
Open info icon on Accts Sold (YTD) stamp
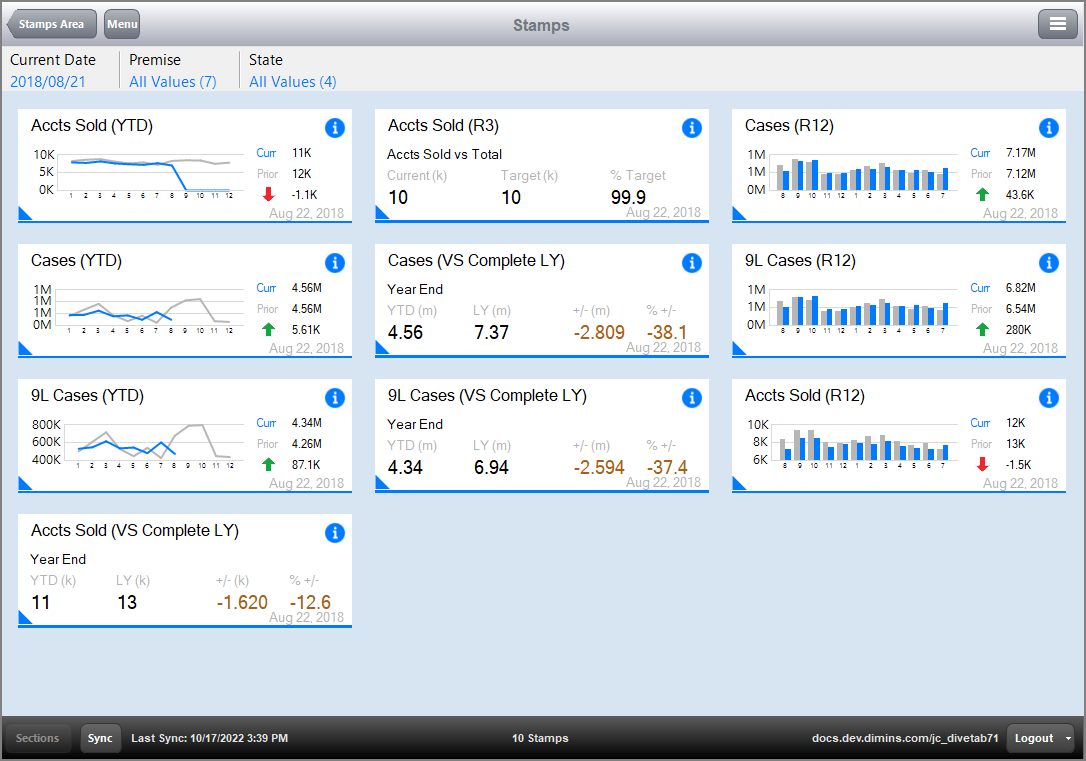point(335,128)
